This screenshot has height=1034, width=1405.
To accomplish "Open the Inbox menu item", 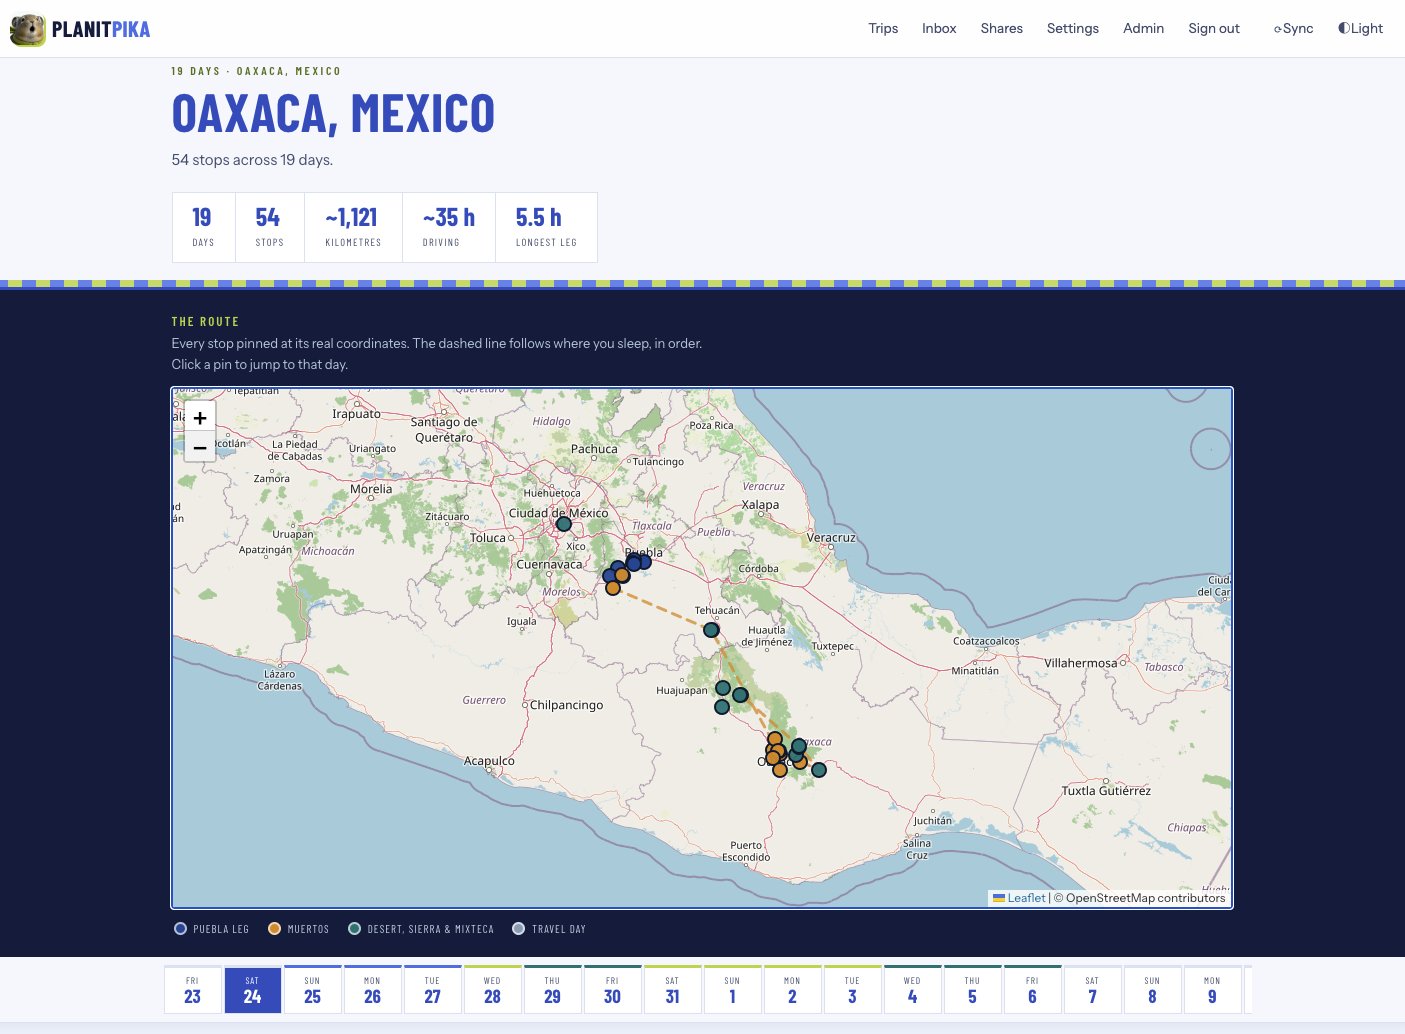I will point(939,28).
